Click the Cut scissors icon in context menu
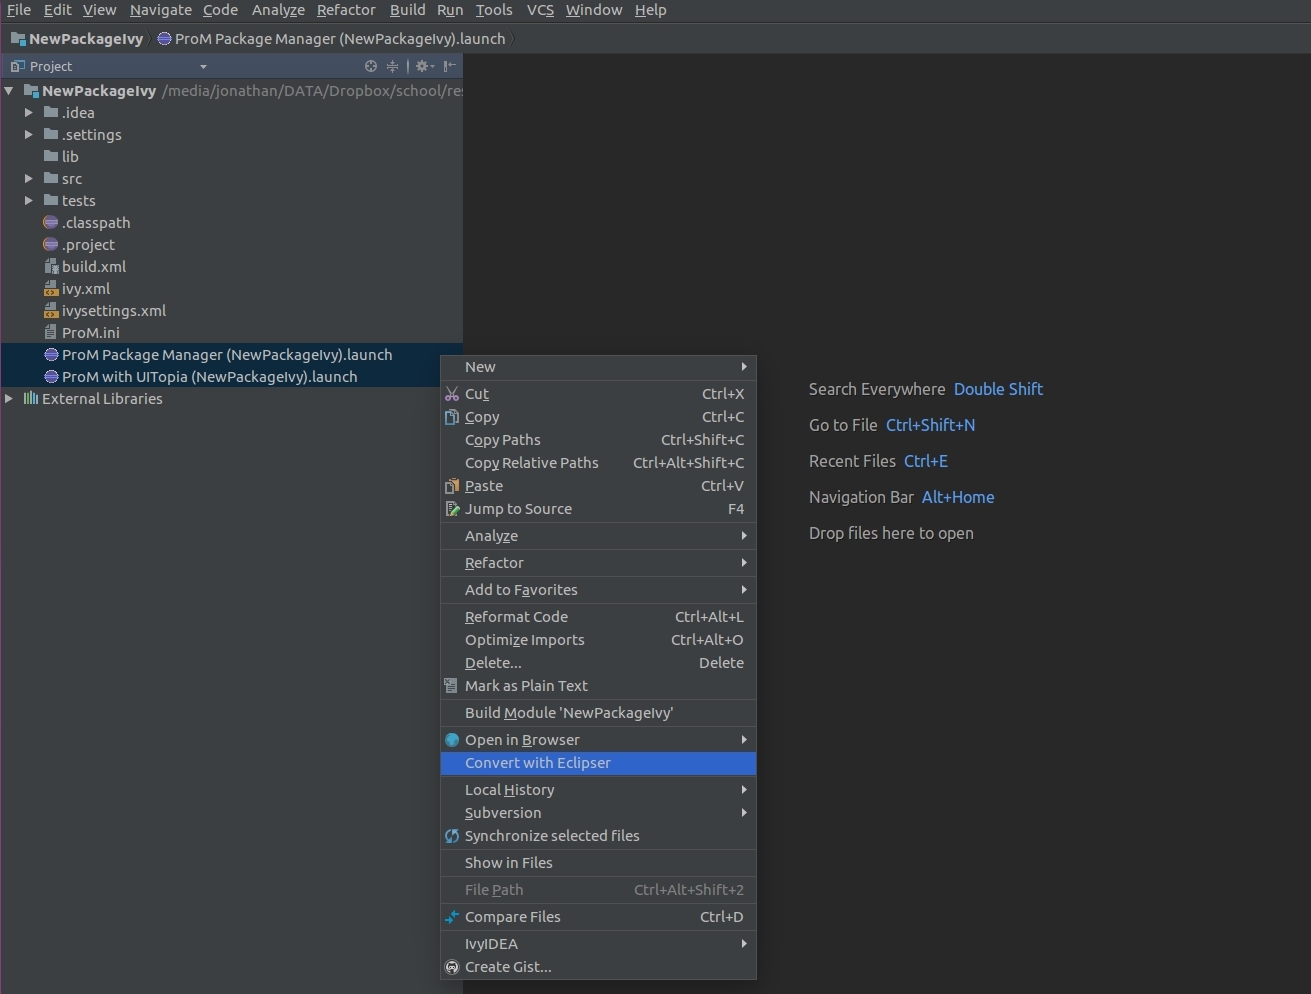1311x994 pixels. (452, 394)
